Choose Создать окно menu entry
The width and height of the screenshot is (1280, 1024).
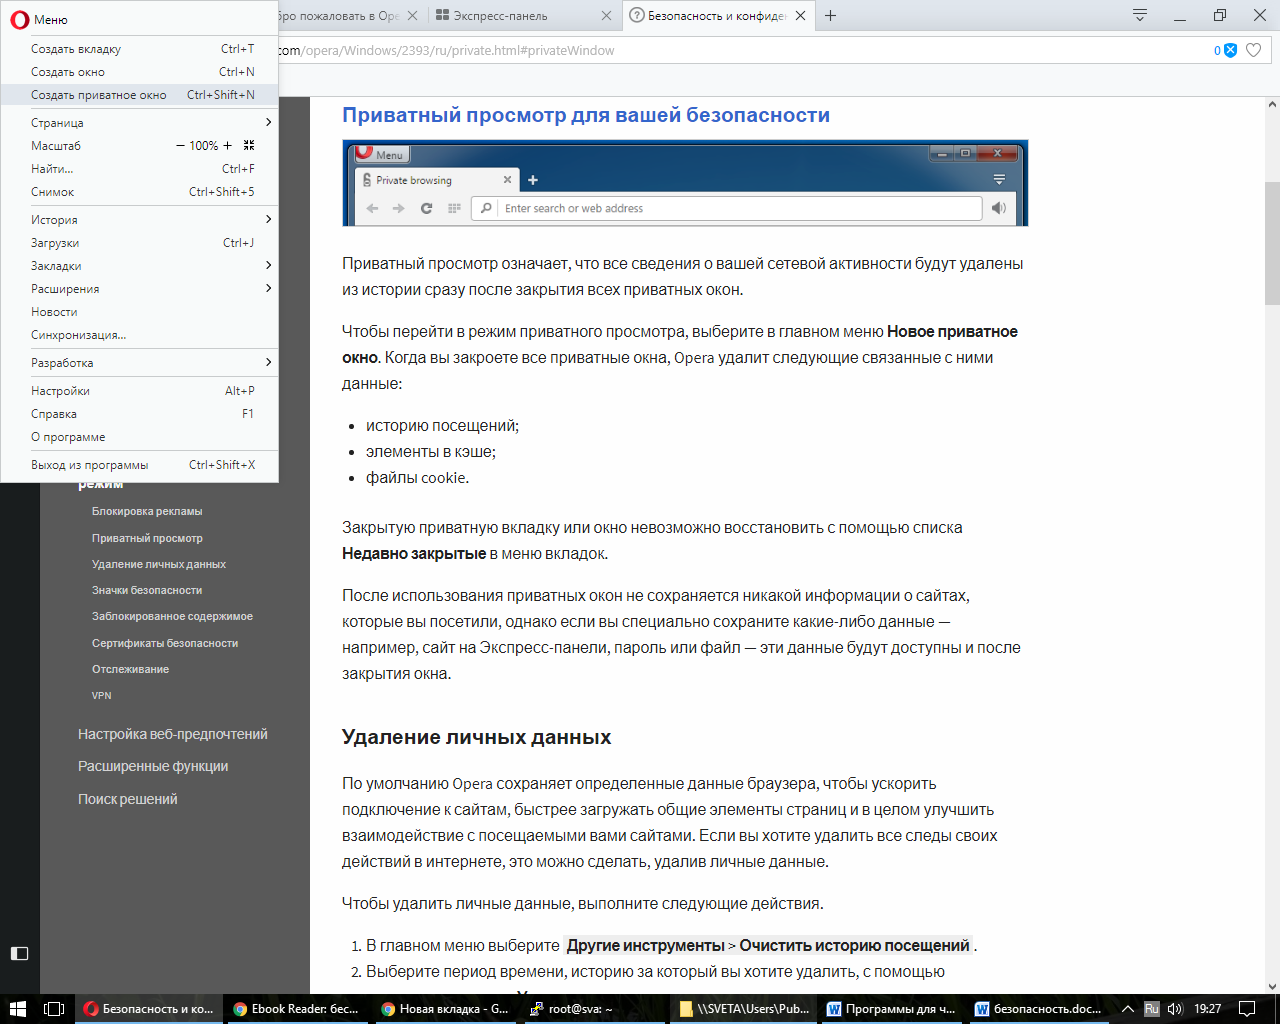tap(139, 72)
